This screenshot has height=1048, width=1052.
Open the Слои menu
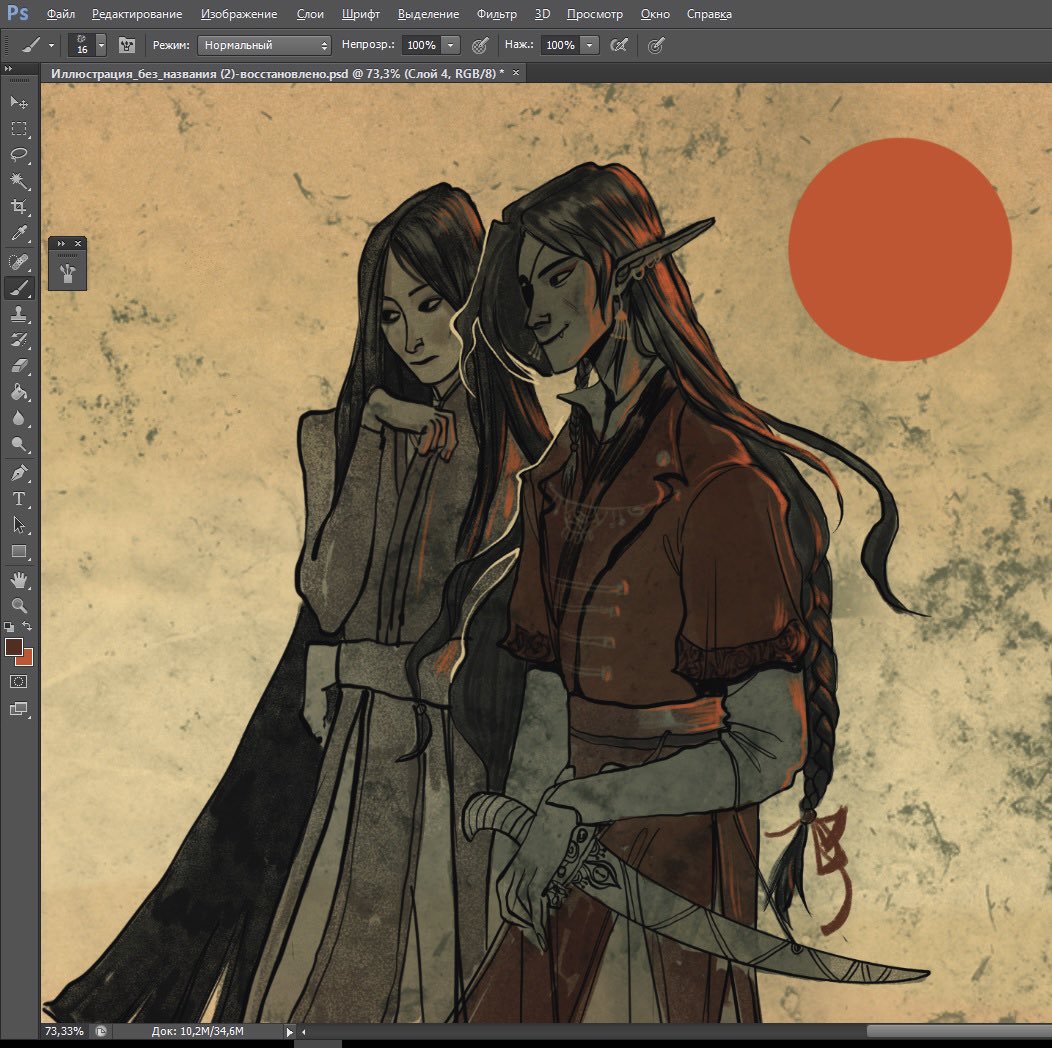point(310,14)
